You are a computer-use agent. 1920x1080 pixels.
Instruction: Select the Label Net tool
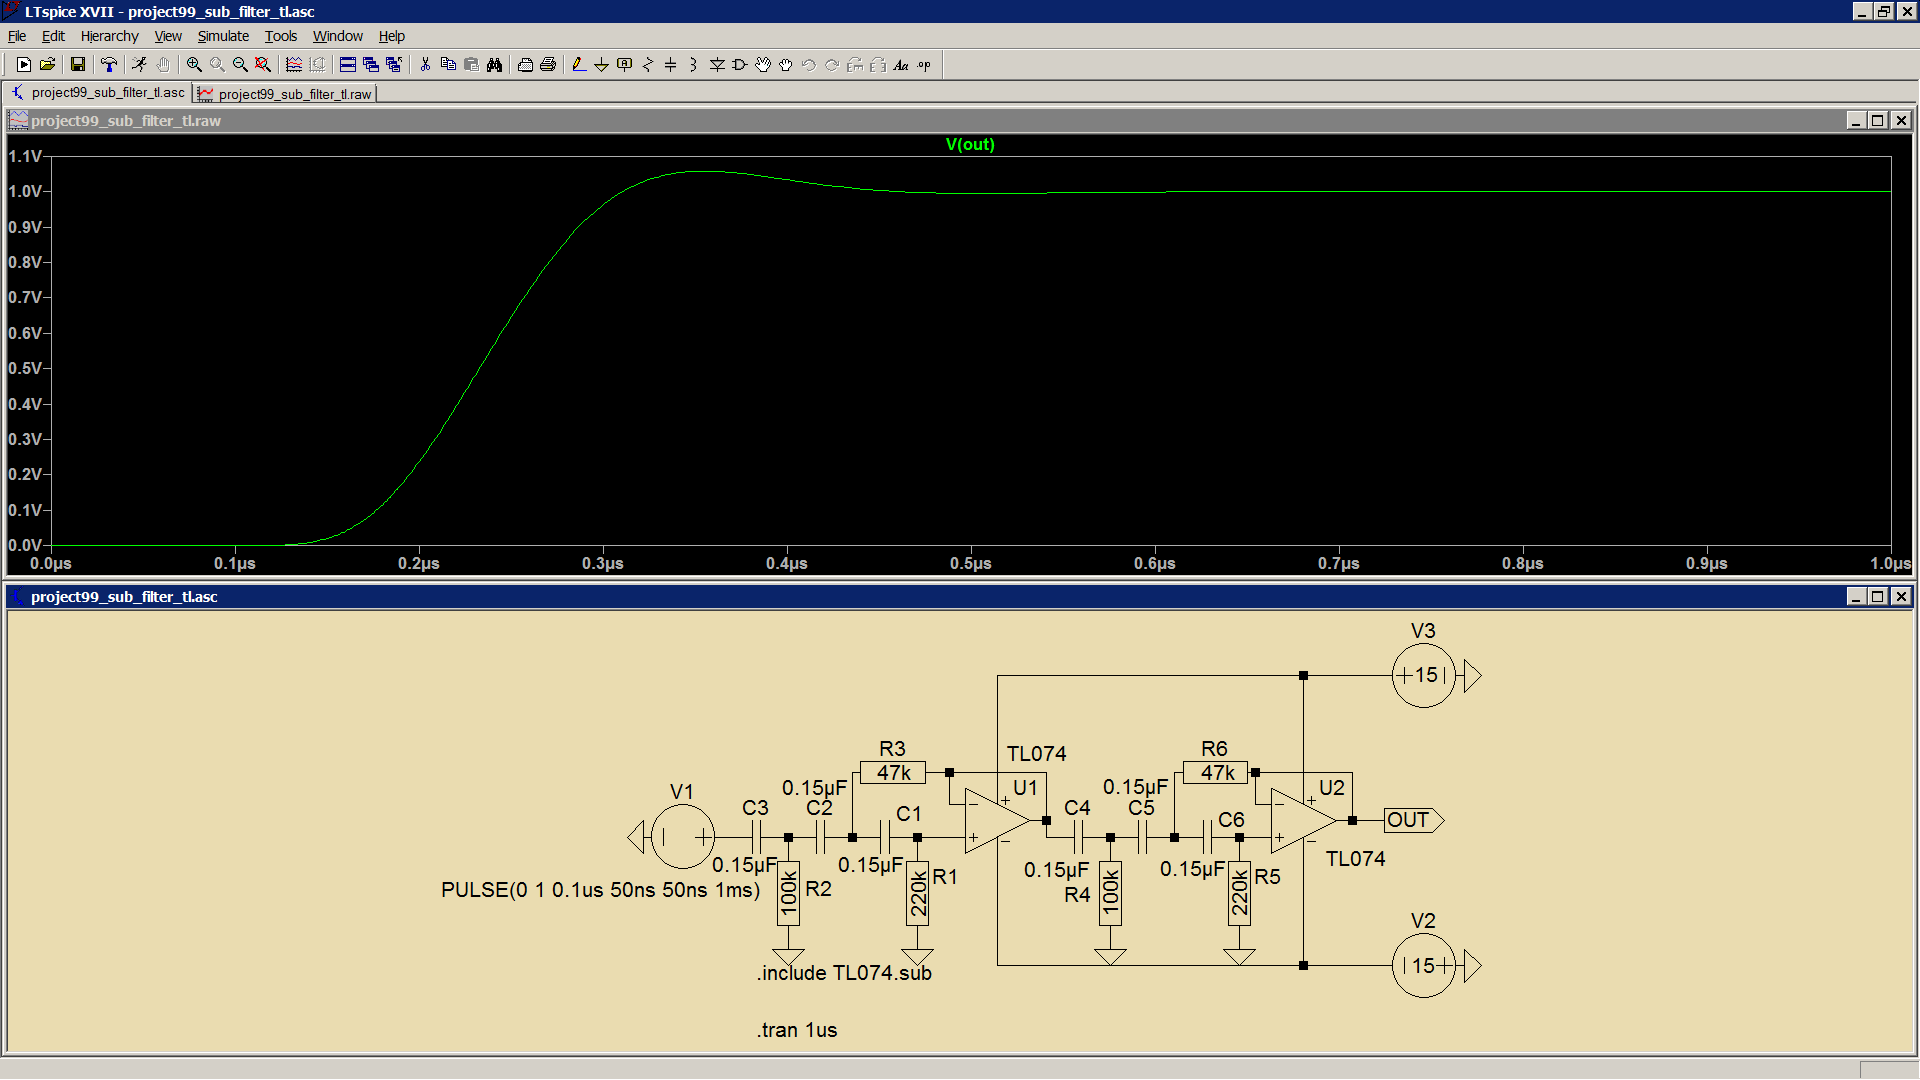pos(625,65)
